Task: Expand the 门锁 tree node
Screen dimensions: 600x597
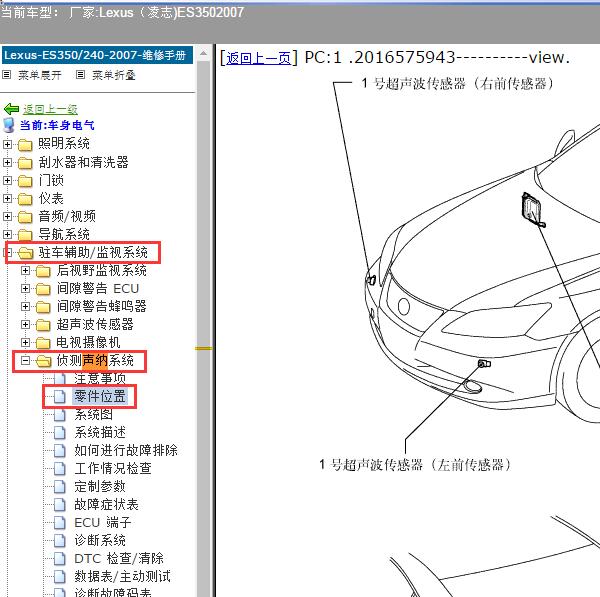Action: 7,180
